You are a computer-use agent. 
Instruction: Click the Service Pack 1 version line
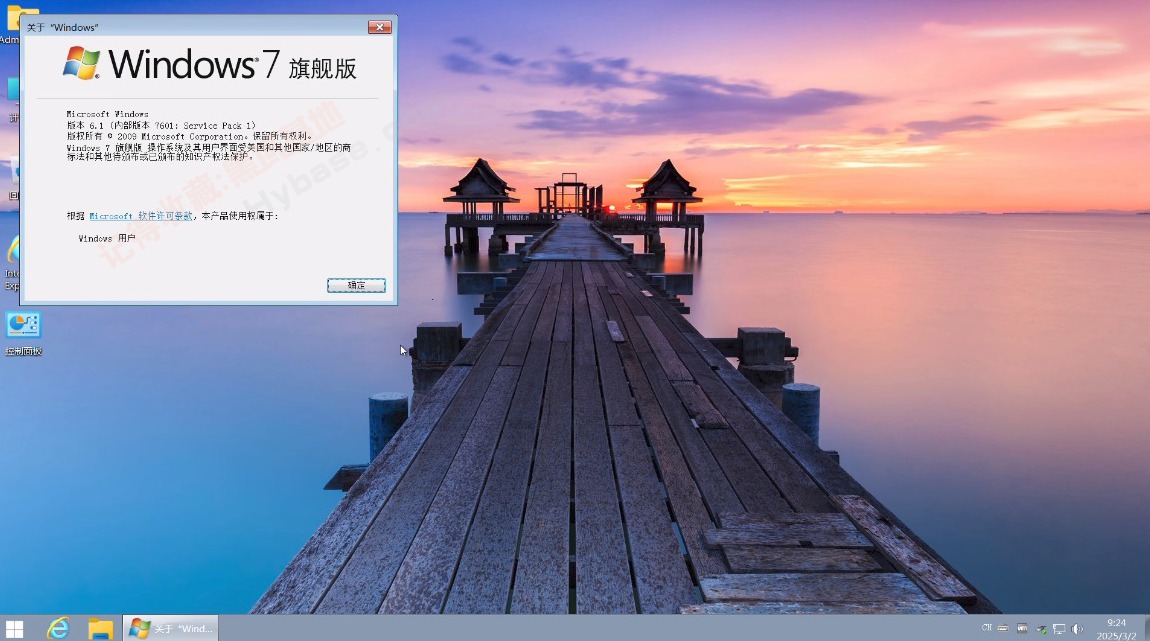[x=161, y=125]
